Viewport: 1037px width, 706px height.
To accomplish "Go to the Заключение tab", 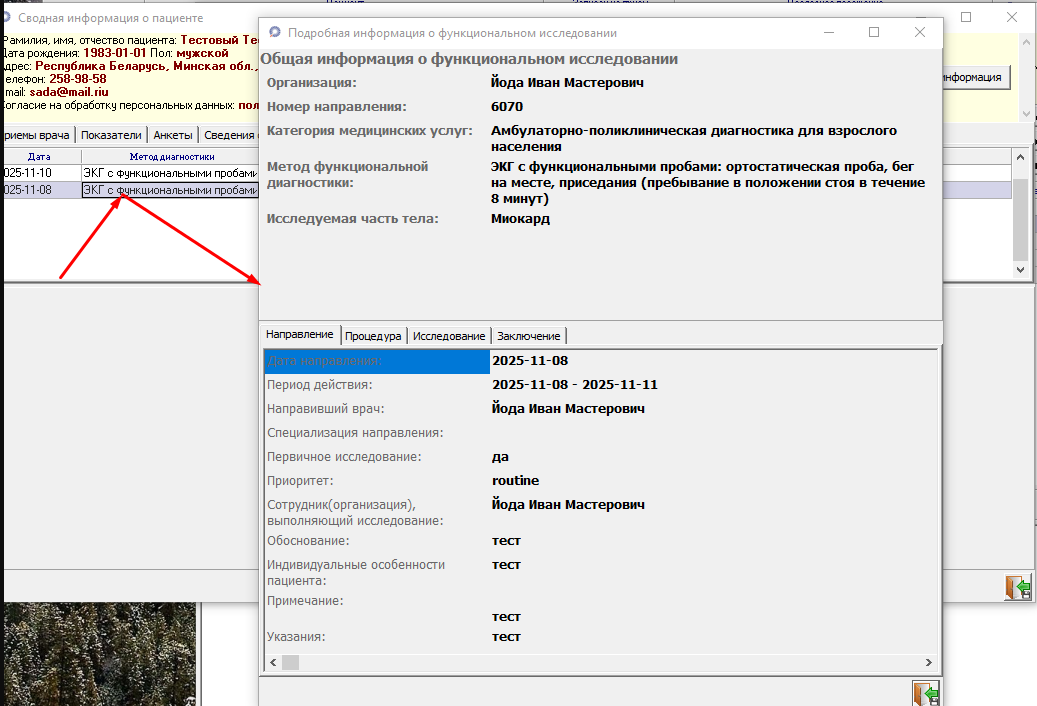I will coord(529,336).
